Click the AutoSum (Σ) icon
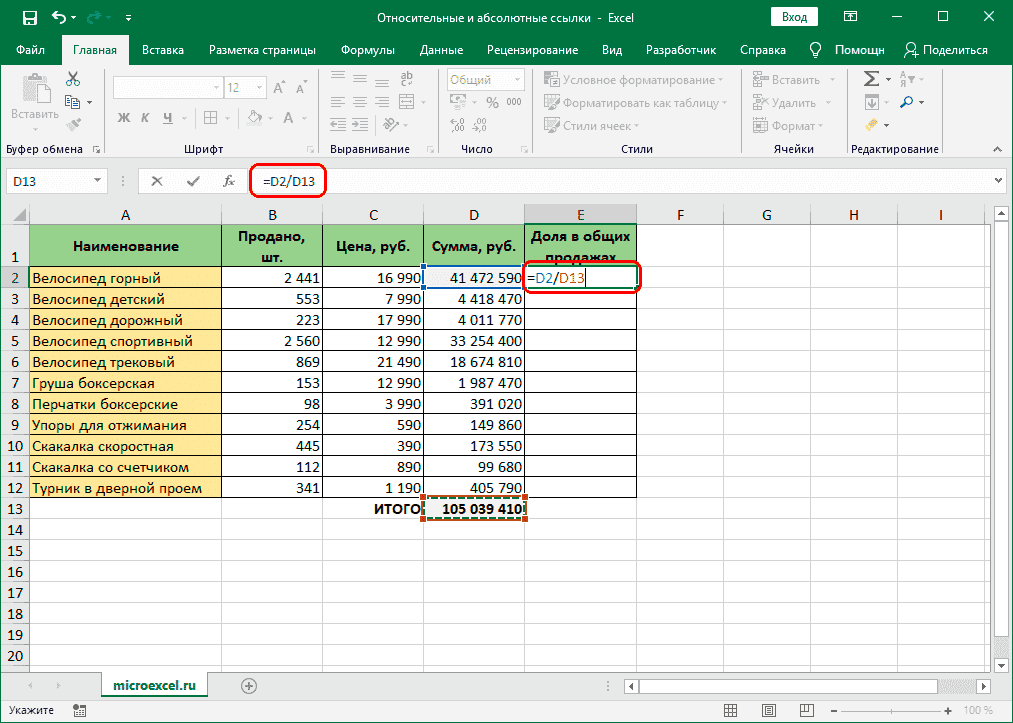 [x=873, y=76]
